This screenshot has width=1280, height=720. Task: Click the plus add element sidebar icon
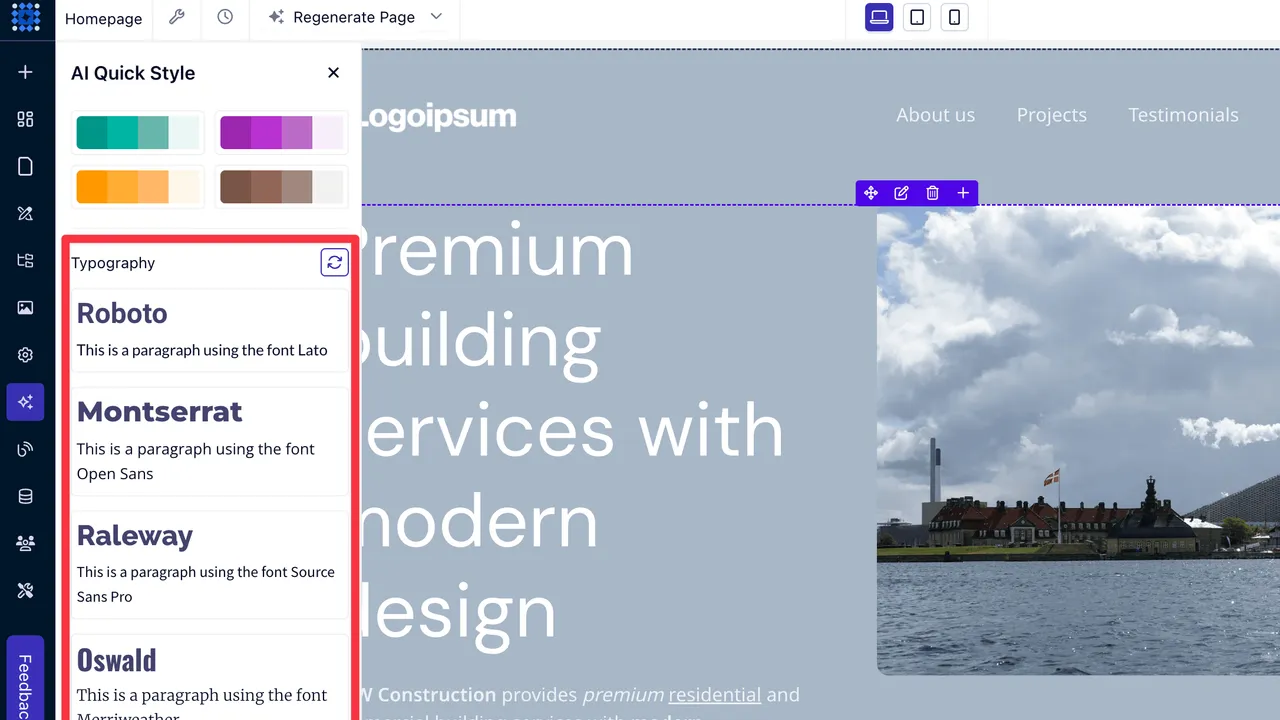point(26,72)
